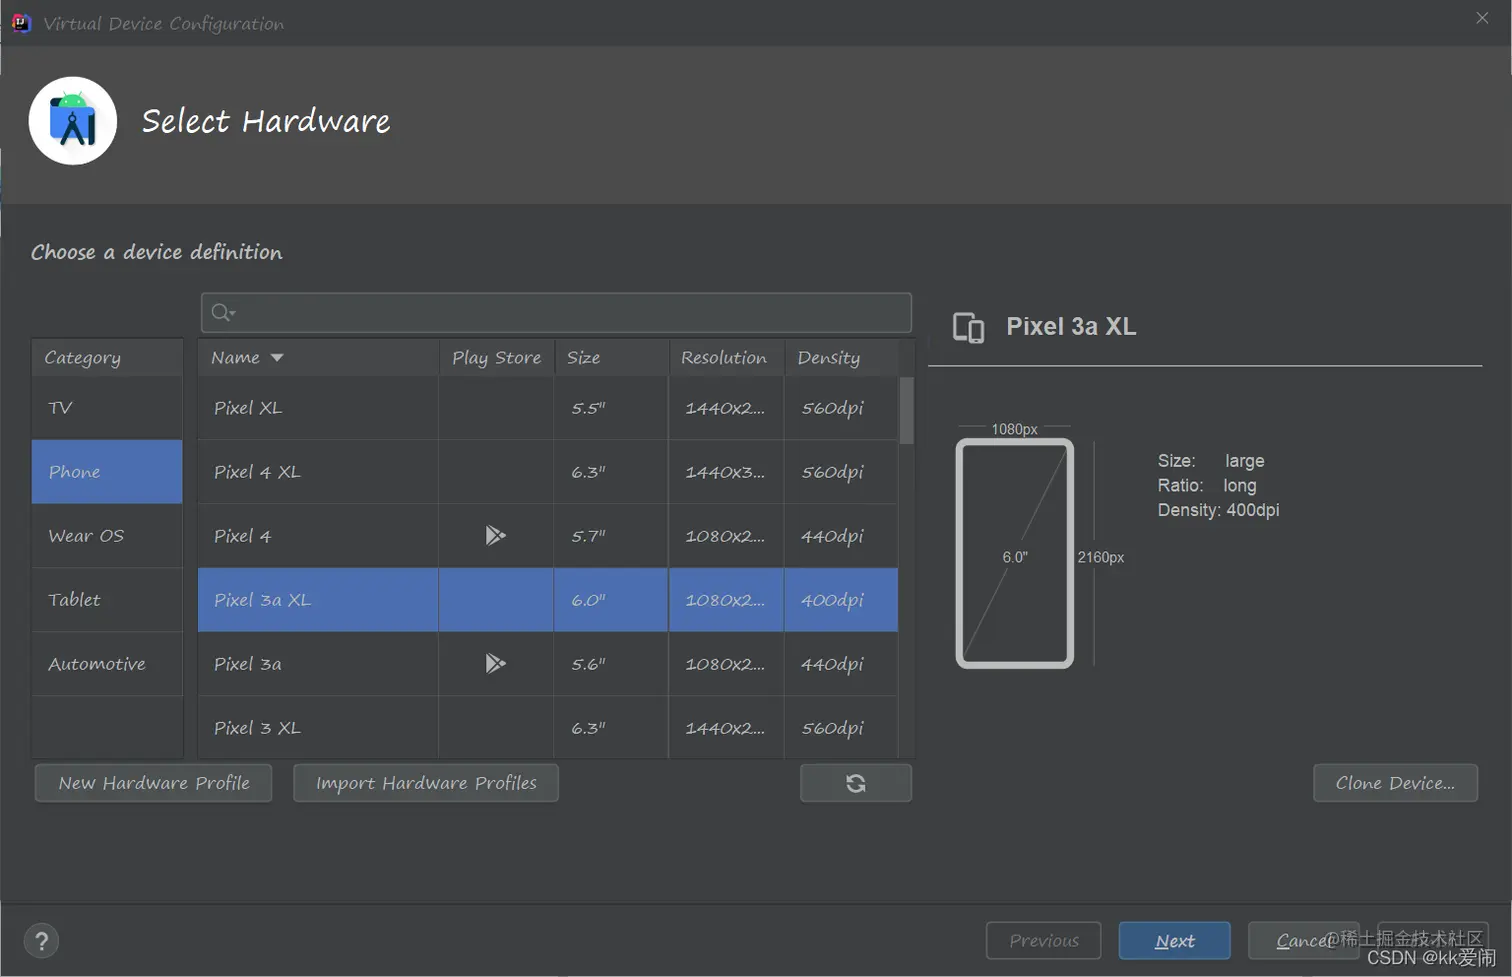The width and height of the screenshot is (1512, 977).
Task: Click the Density: 400dpi detail text
Action: pyautogui.click(x=1218, y=510)
